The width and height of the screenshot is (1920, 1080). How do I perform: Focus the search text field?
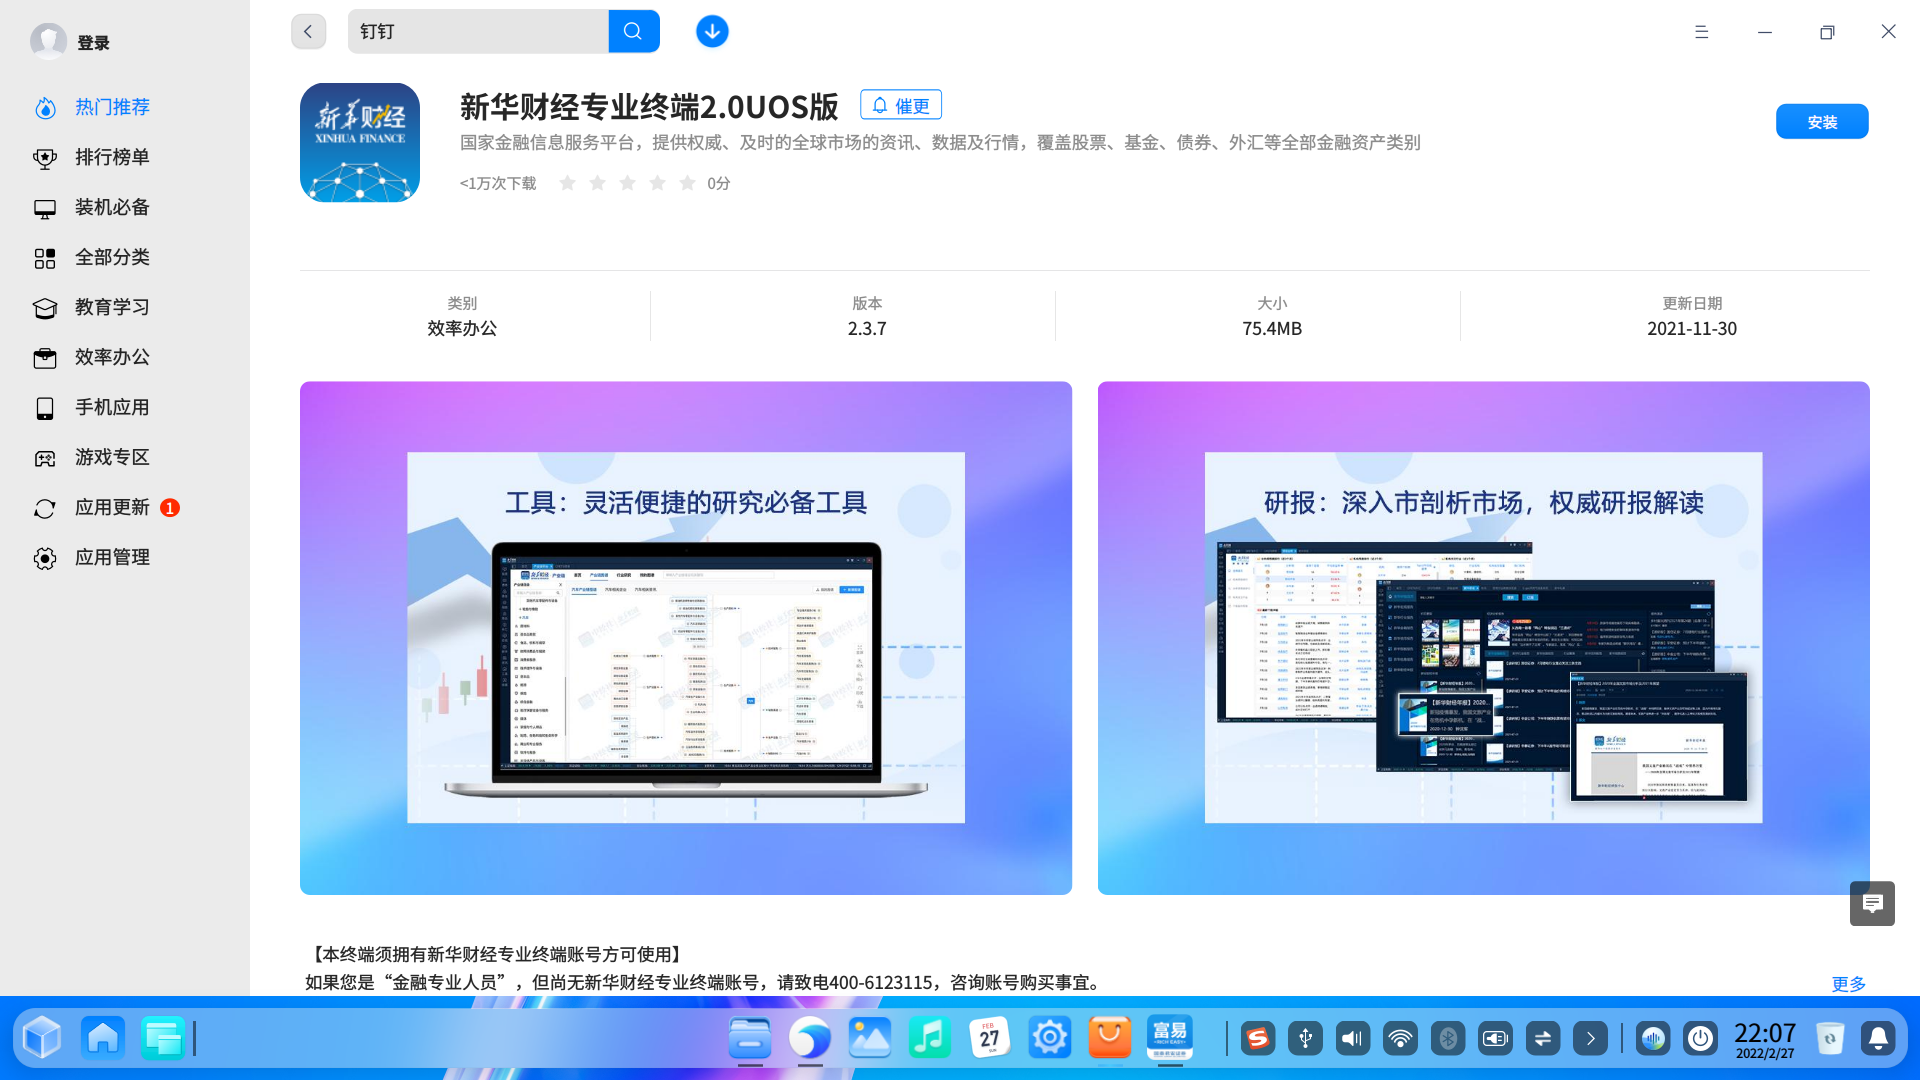pyautogui.click(x=478, y=31)
